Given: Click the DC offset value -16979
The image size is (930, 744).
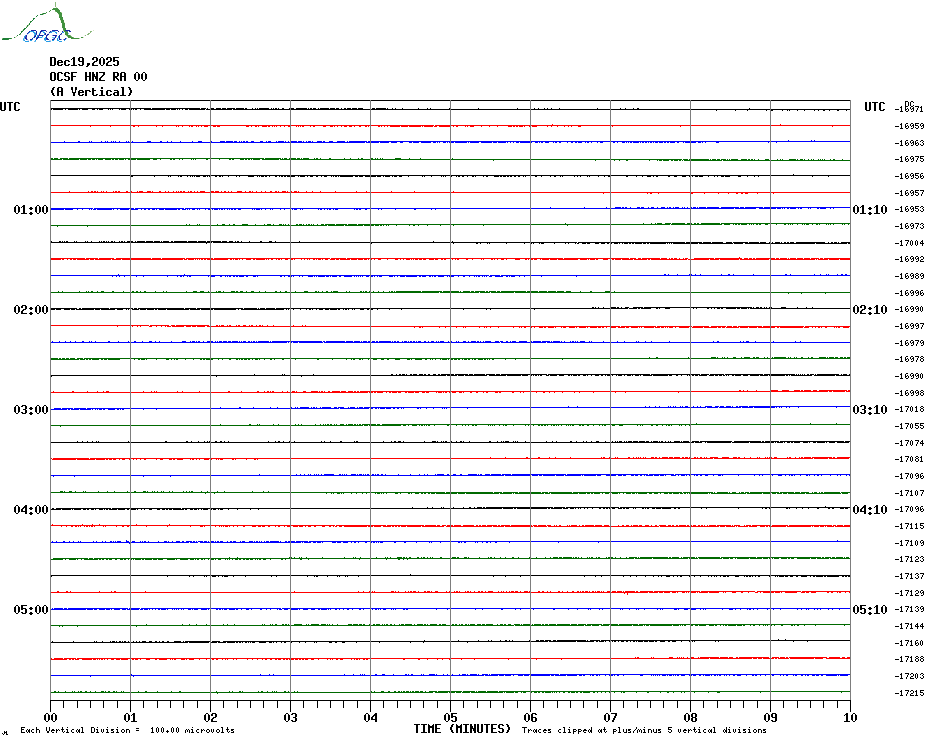Looking at the screenshot, I should pyautogui.click(x=909, y=343).
